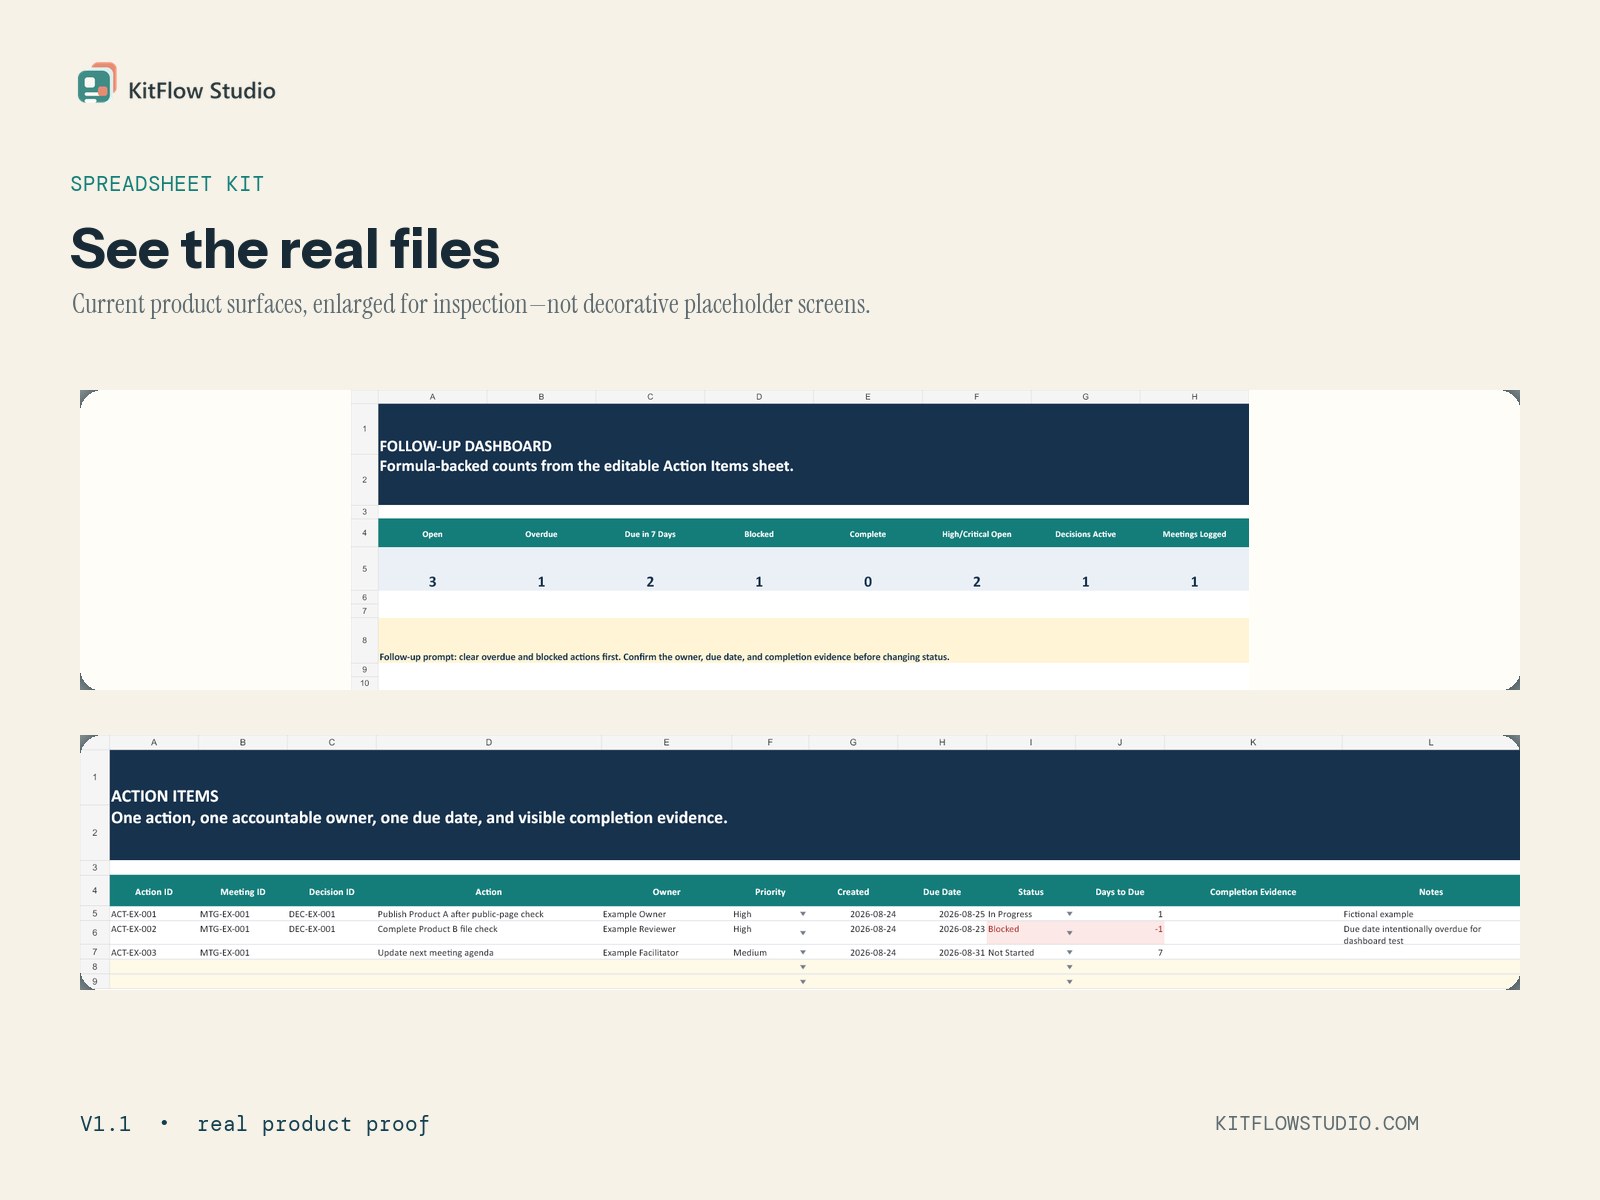Select the Days to Due header
Viewport: 1600px width, 1200px height.
pos(1120,891)
